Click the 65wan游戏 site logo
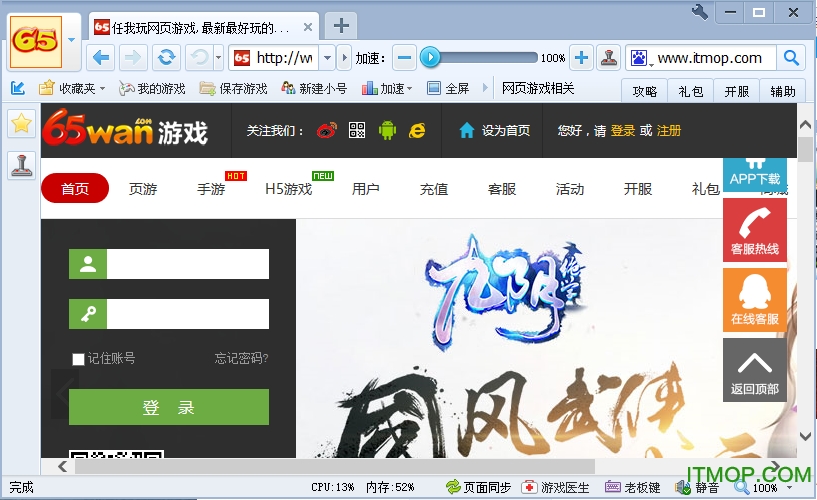This screenshot has width=817, height=500. click(125, 128)
